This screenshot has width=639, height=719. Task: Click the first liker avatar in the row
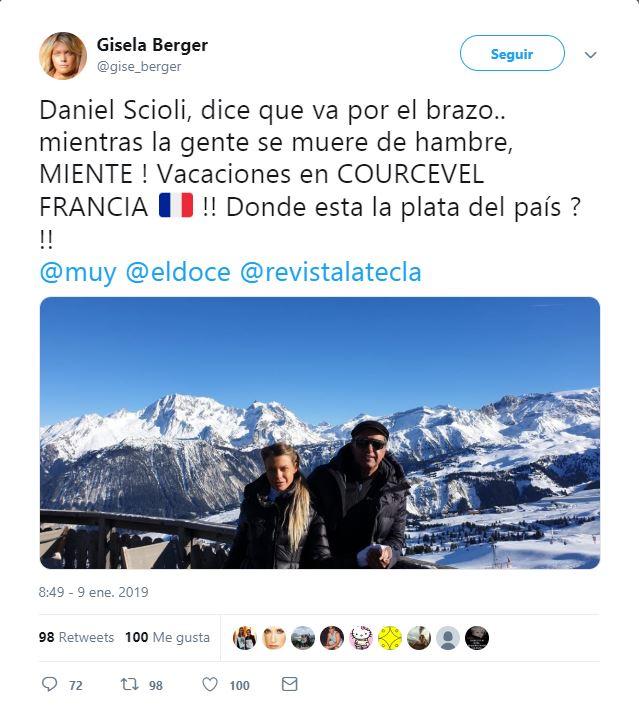245,638
